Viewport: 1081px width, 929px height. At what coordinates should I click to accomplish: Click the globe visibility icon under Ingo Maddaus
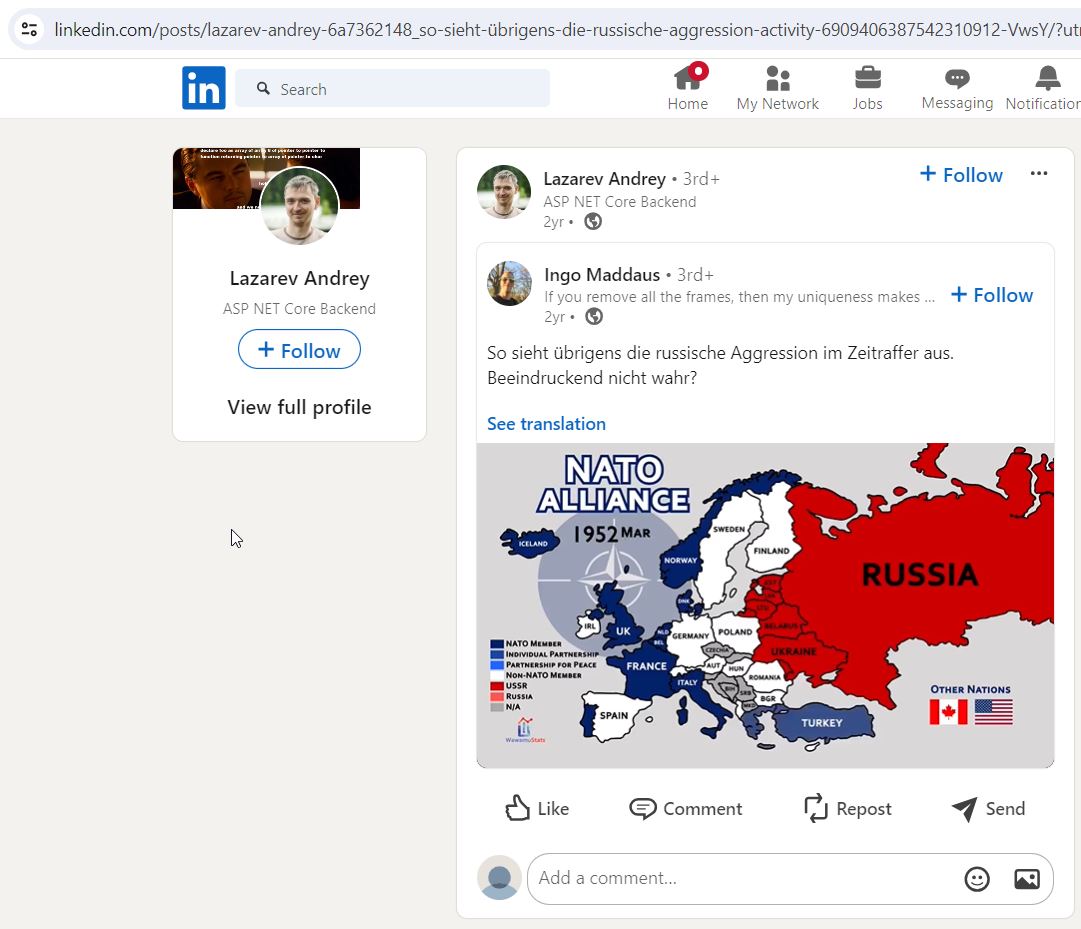(x=594, y=316)
